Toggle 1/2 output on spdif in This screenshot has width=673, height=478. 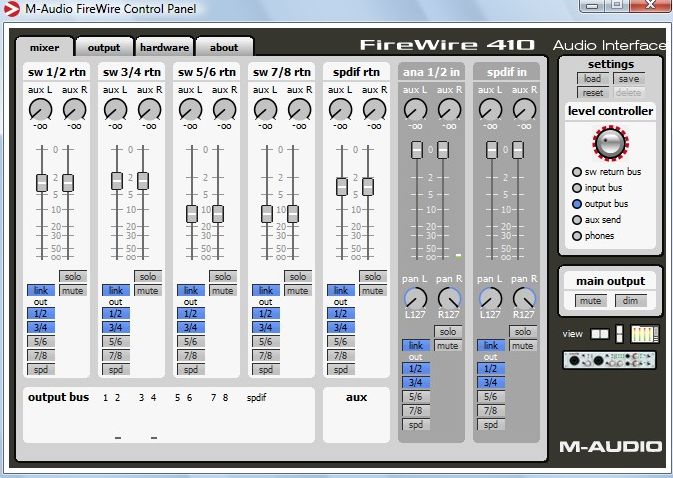point(491,369)
